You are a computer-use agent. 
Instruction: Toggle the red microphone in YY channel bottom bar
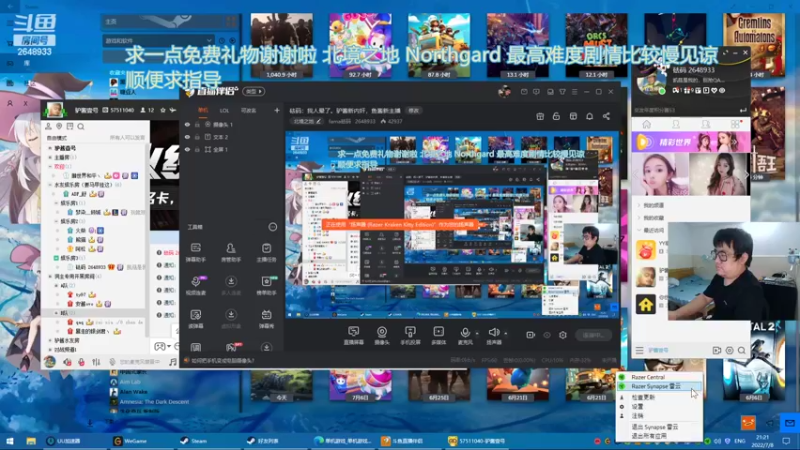[81, 362]
